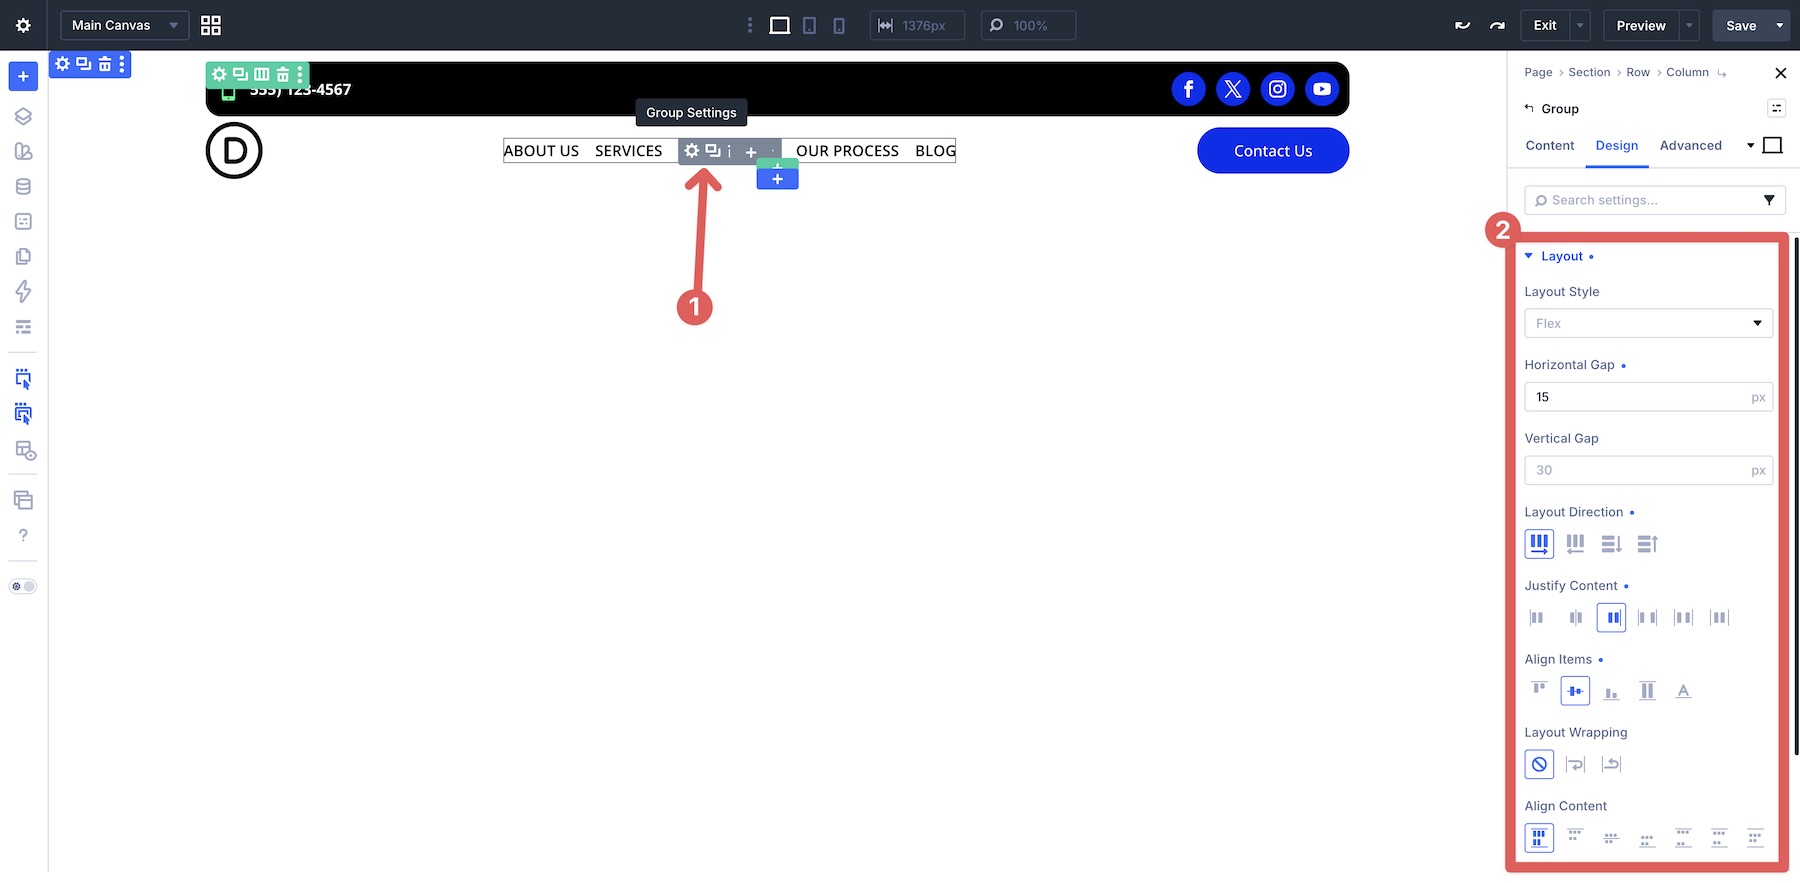
Task: Click the blue add section plus button
Action: point(777,179)
